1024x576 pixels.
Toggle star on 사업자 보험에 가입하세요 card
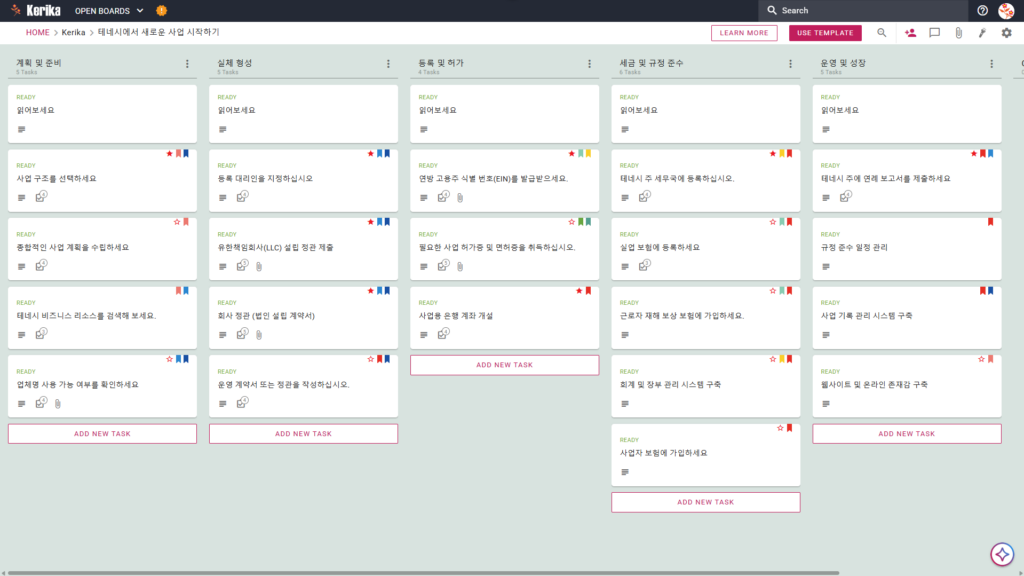[x=780, y=428]
